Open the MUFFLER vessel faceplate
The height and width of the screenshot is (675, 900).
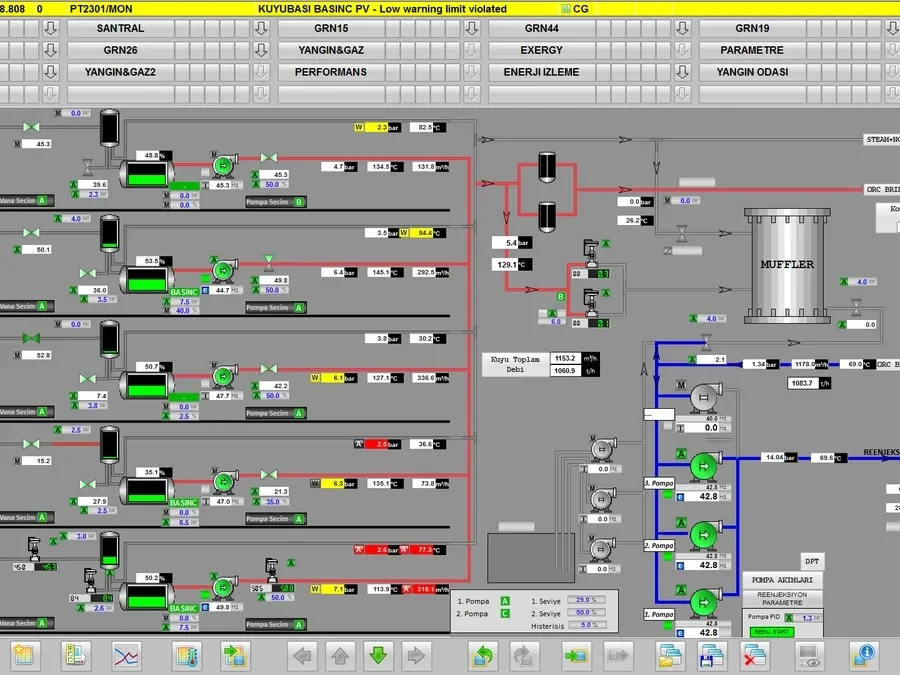tap(787, 265)
